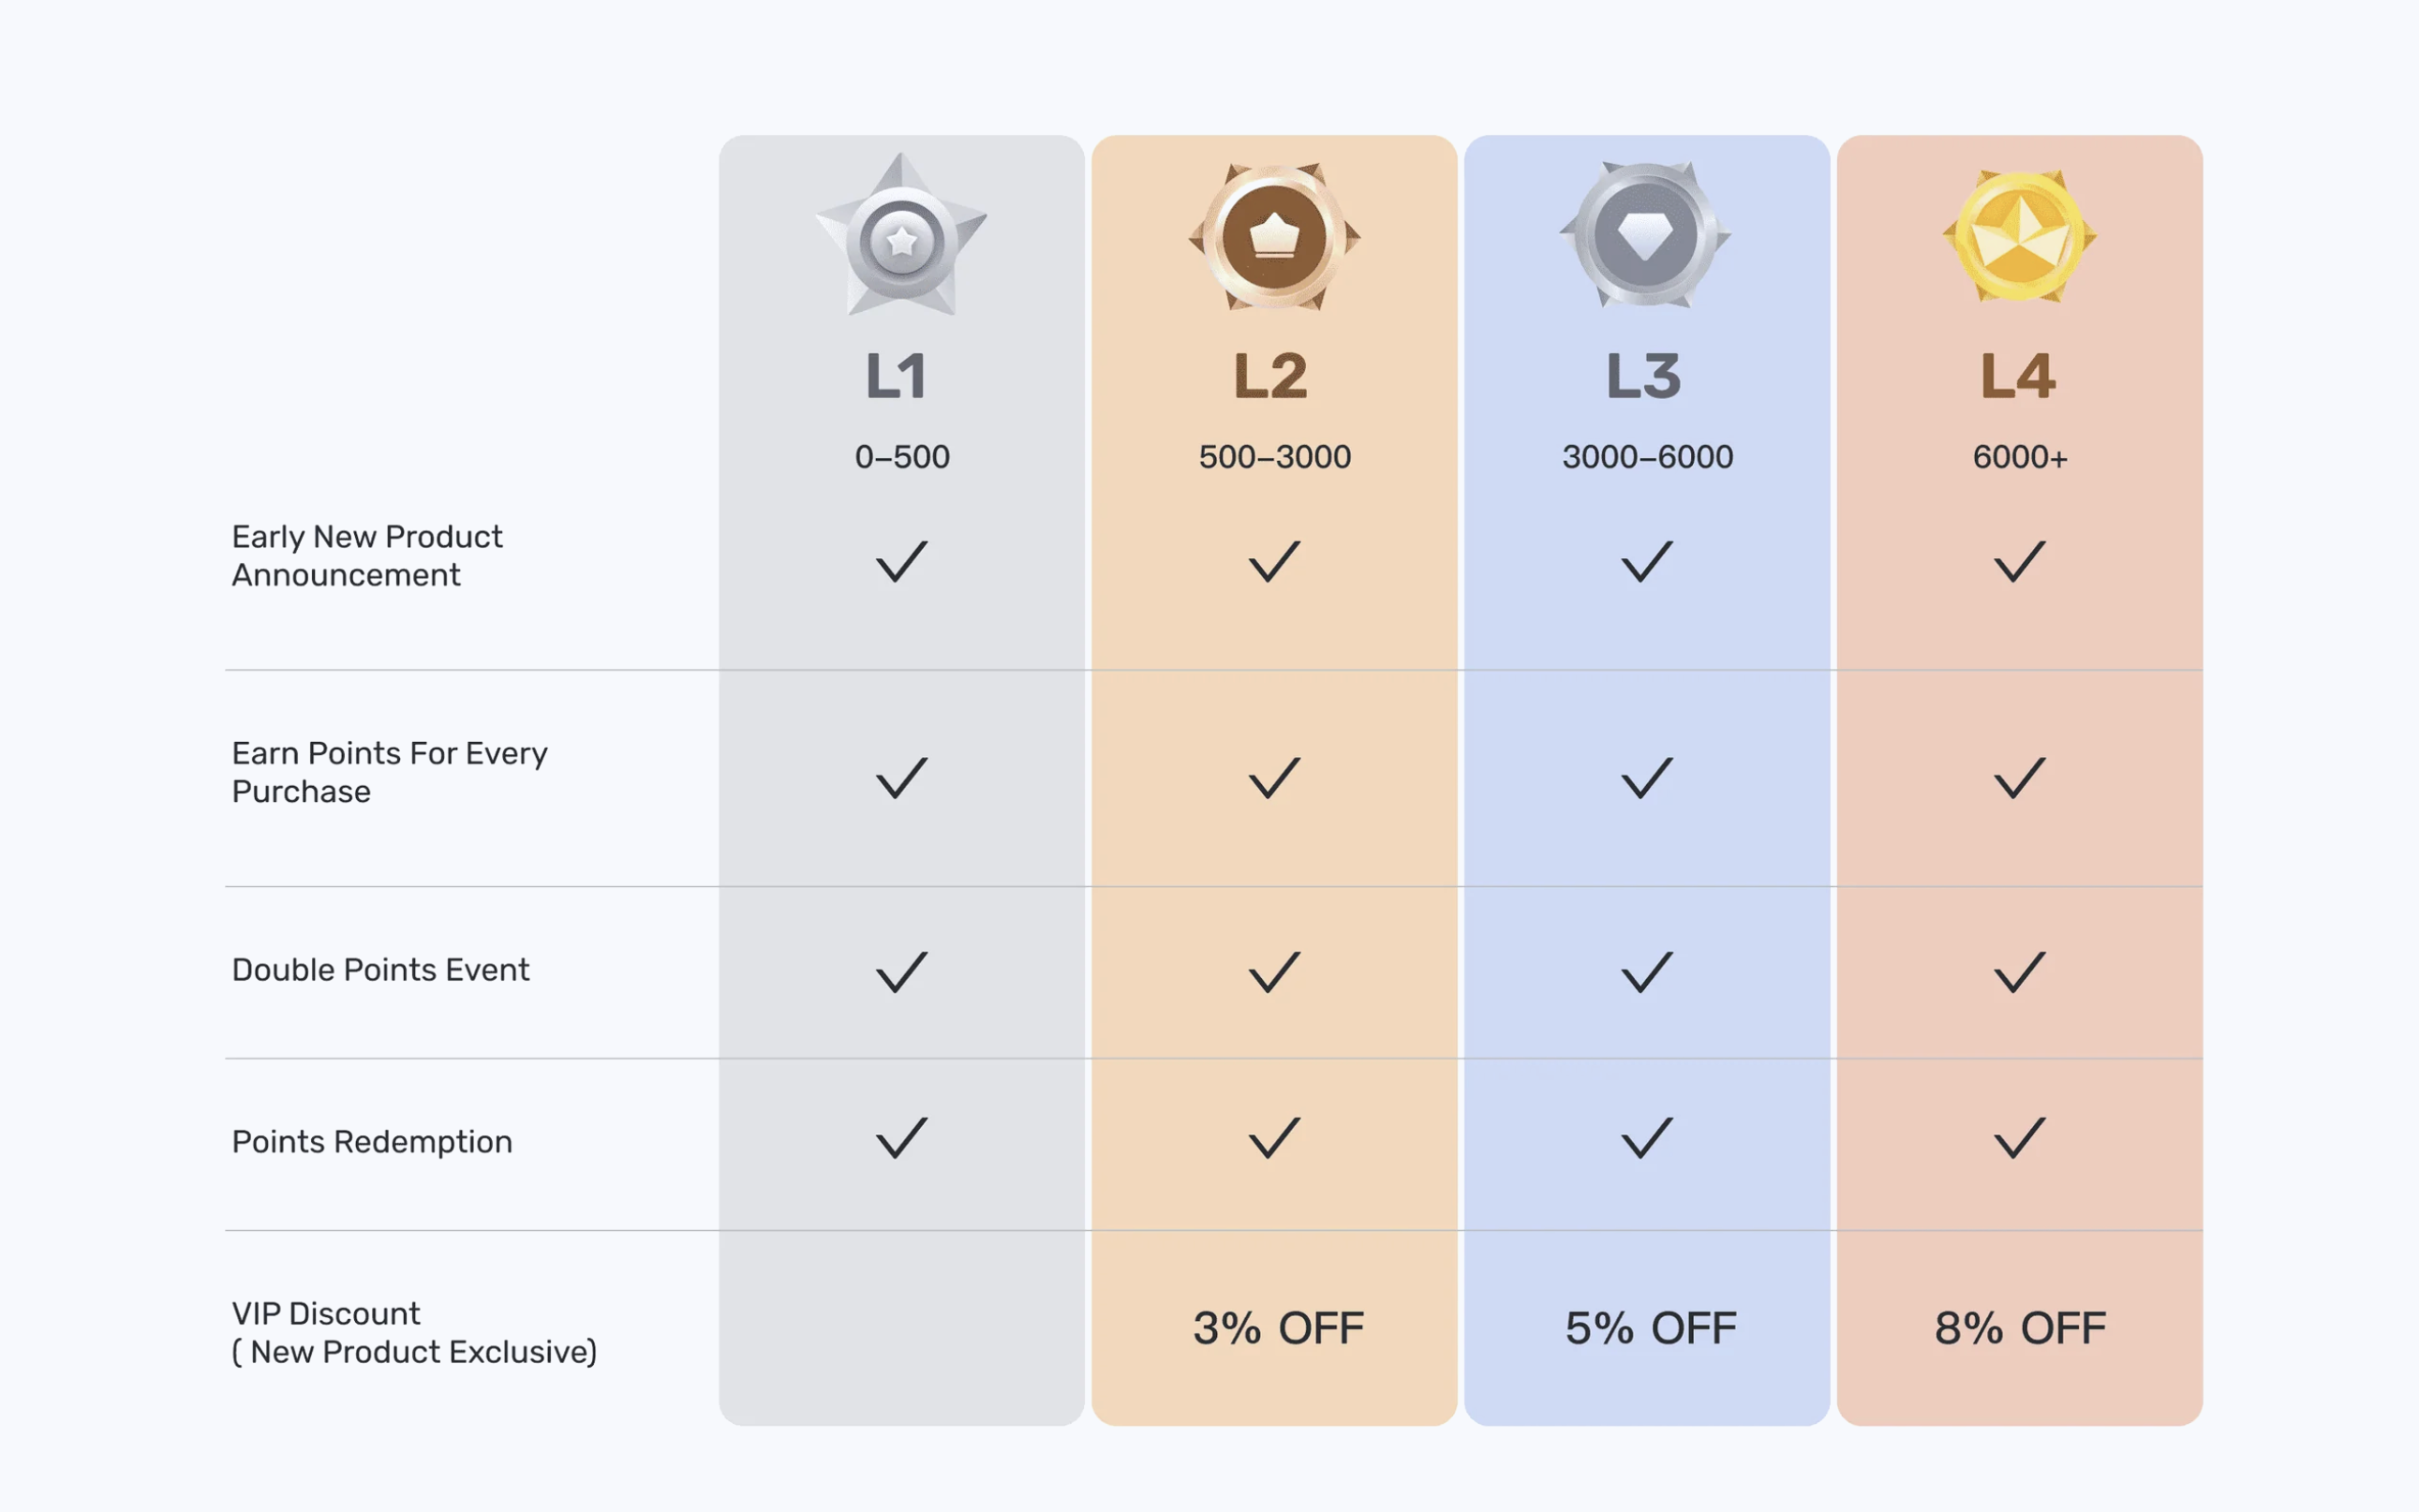Click L3 Double Points Event checkmark
Image resolution: width=2419 pixels, height=1512 pixels.
1646,971
